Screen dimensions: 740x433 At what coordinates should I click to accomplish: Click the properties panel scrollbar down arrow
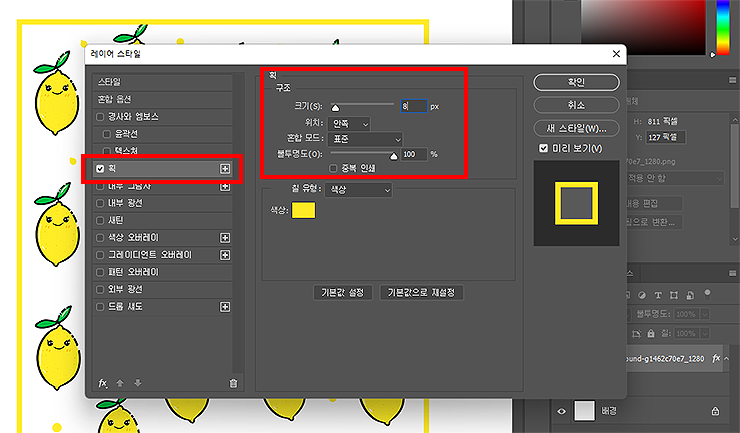[735, 239]
